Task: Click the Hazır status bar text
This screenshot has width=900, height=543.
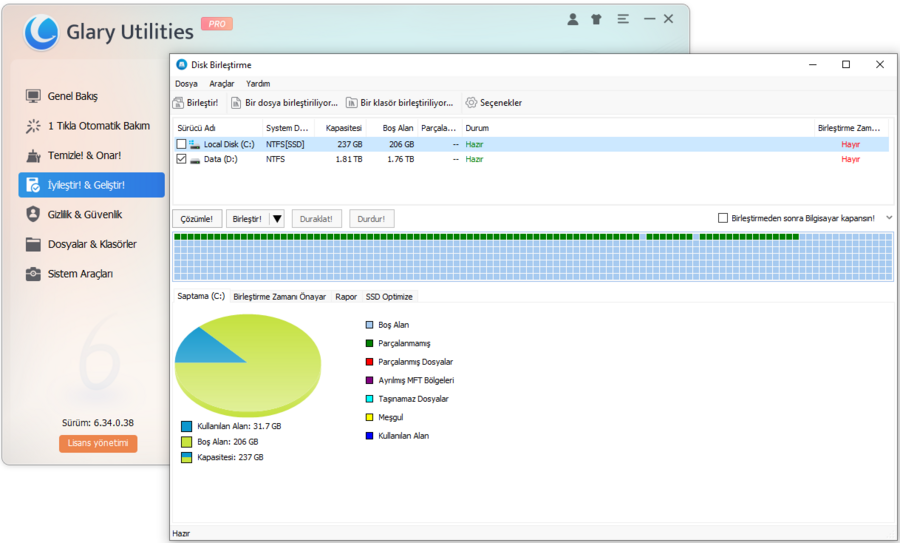Action: 181,533
